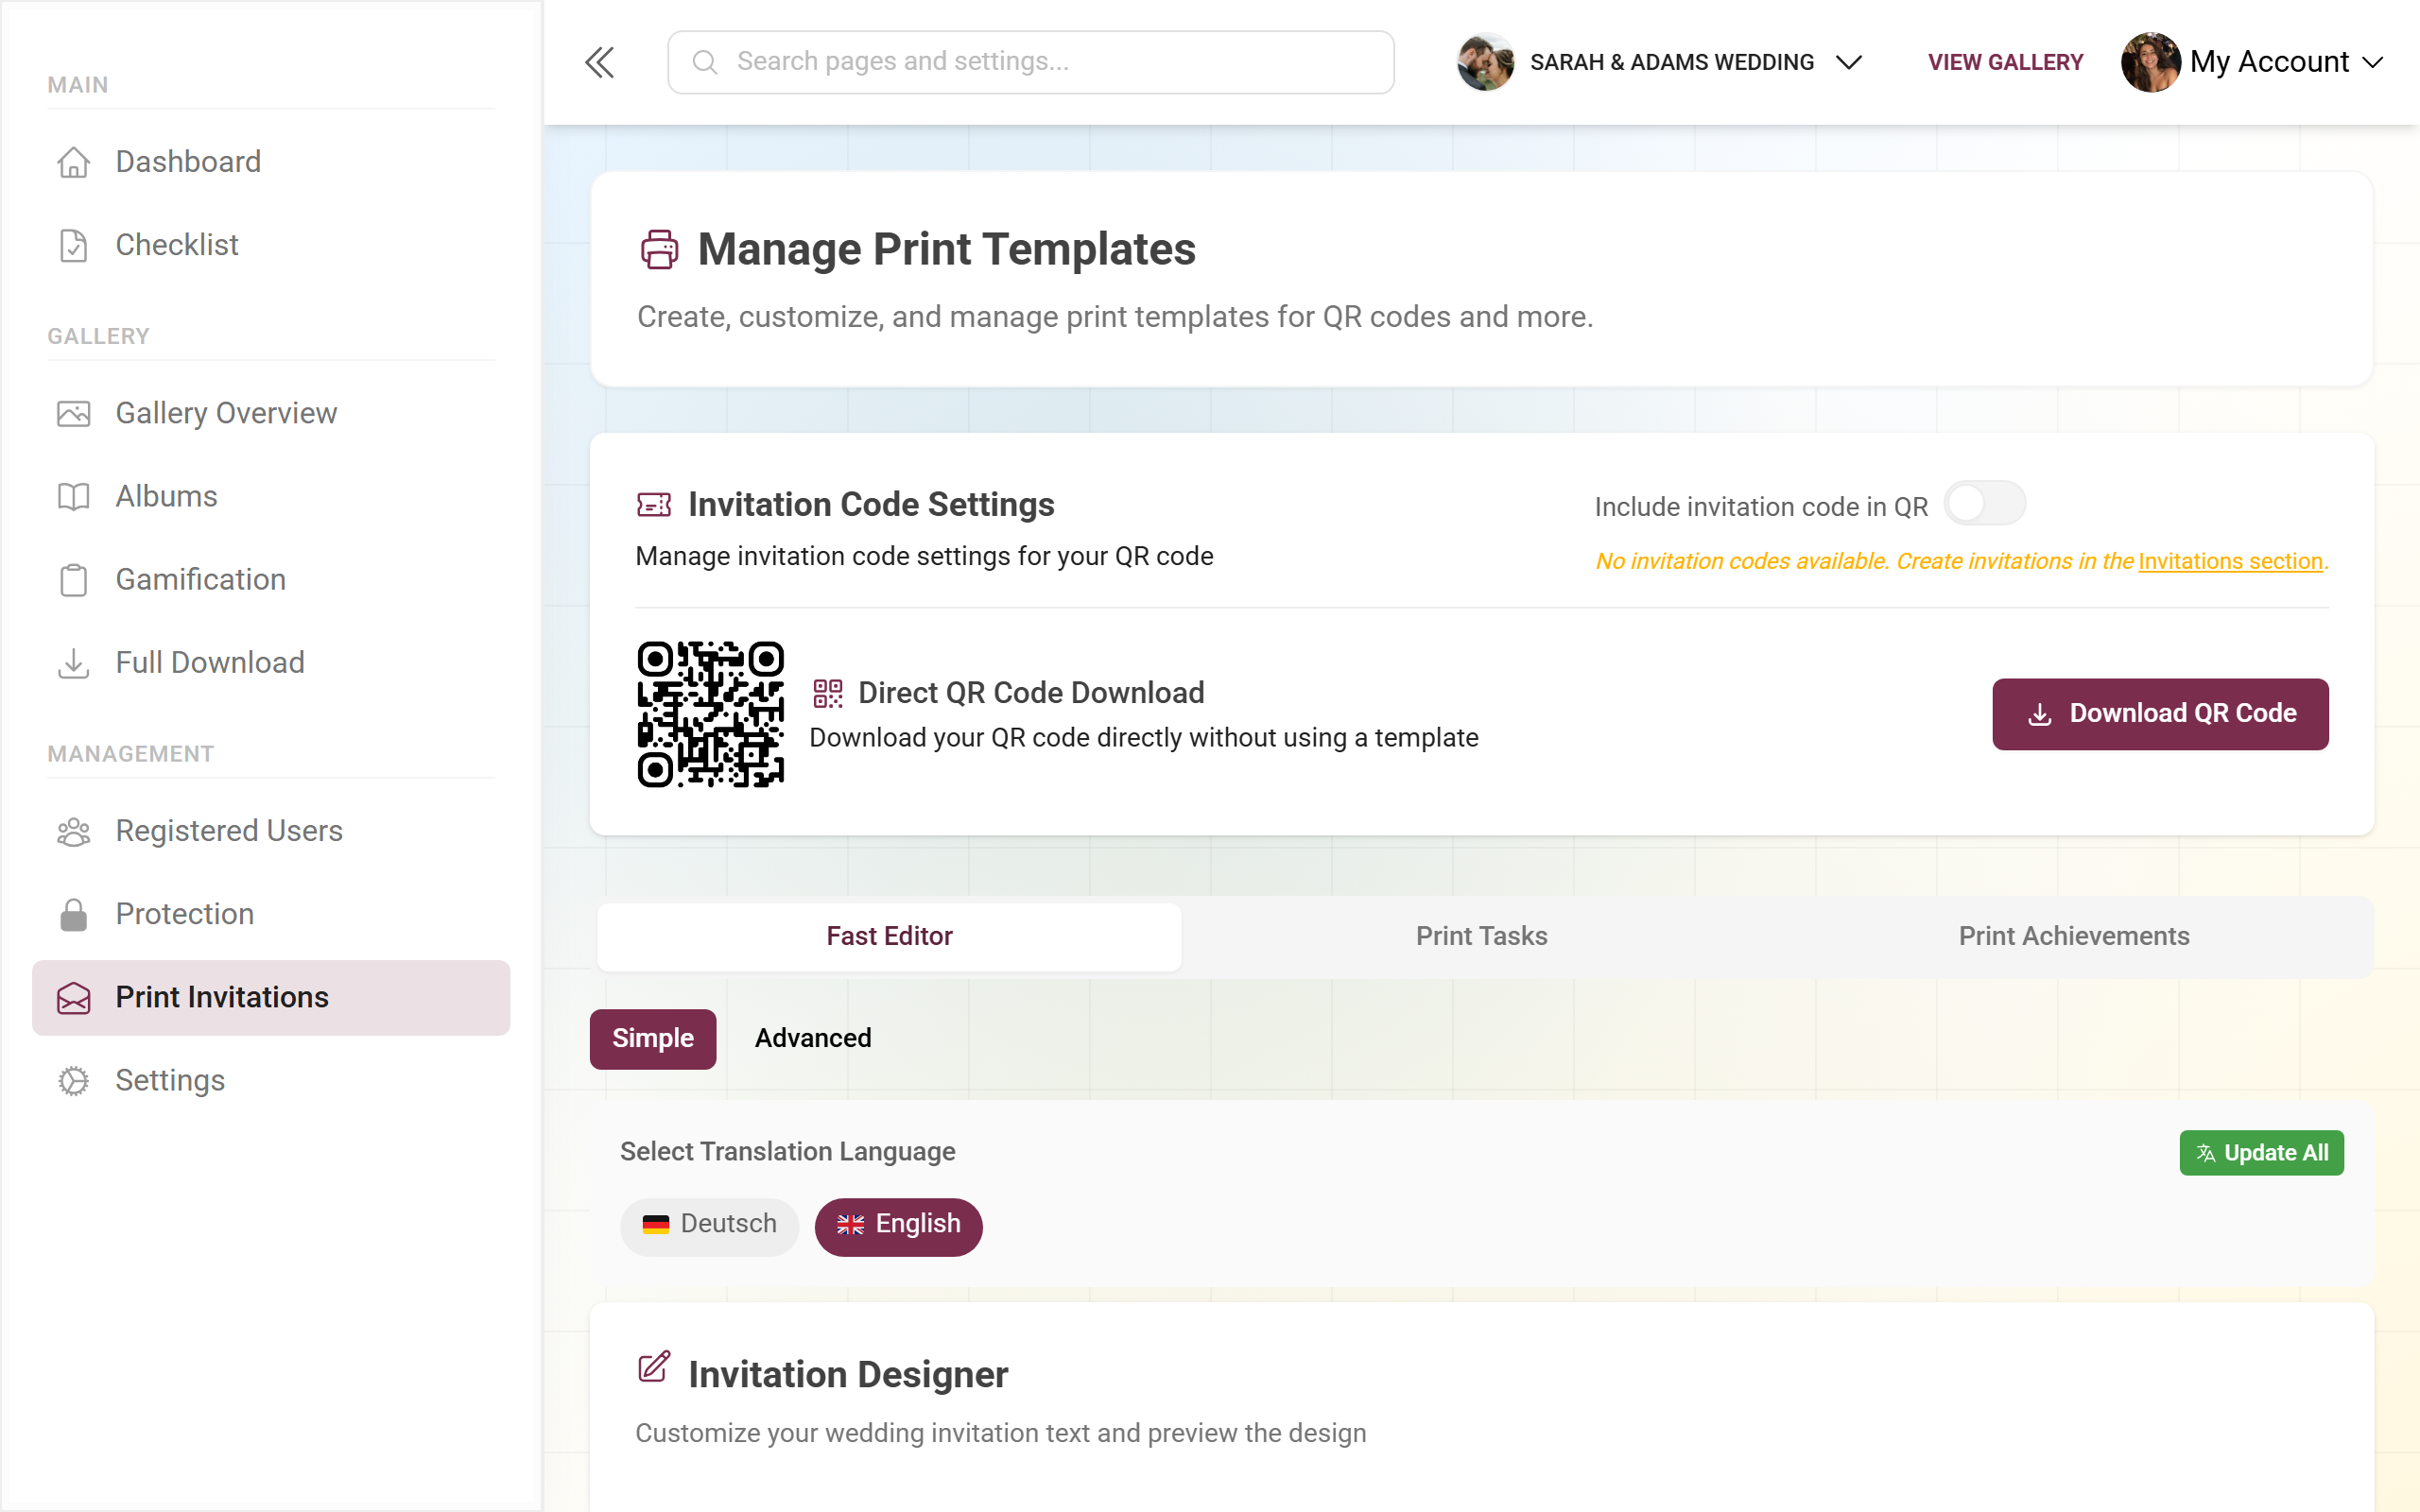
Task: Click the wedding couple avatar
Action: 1484,62
